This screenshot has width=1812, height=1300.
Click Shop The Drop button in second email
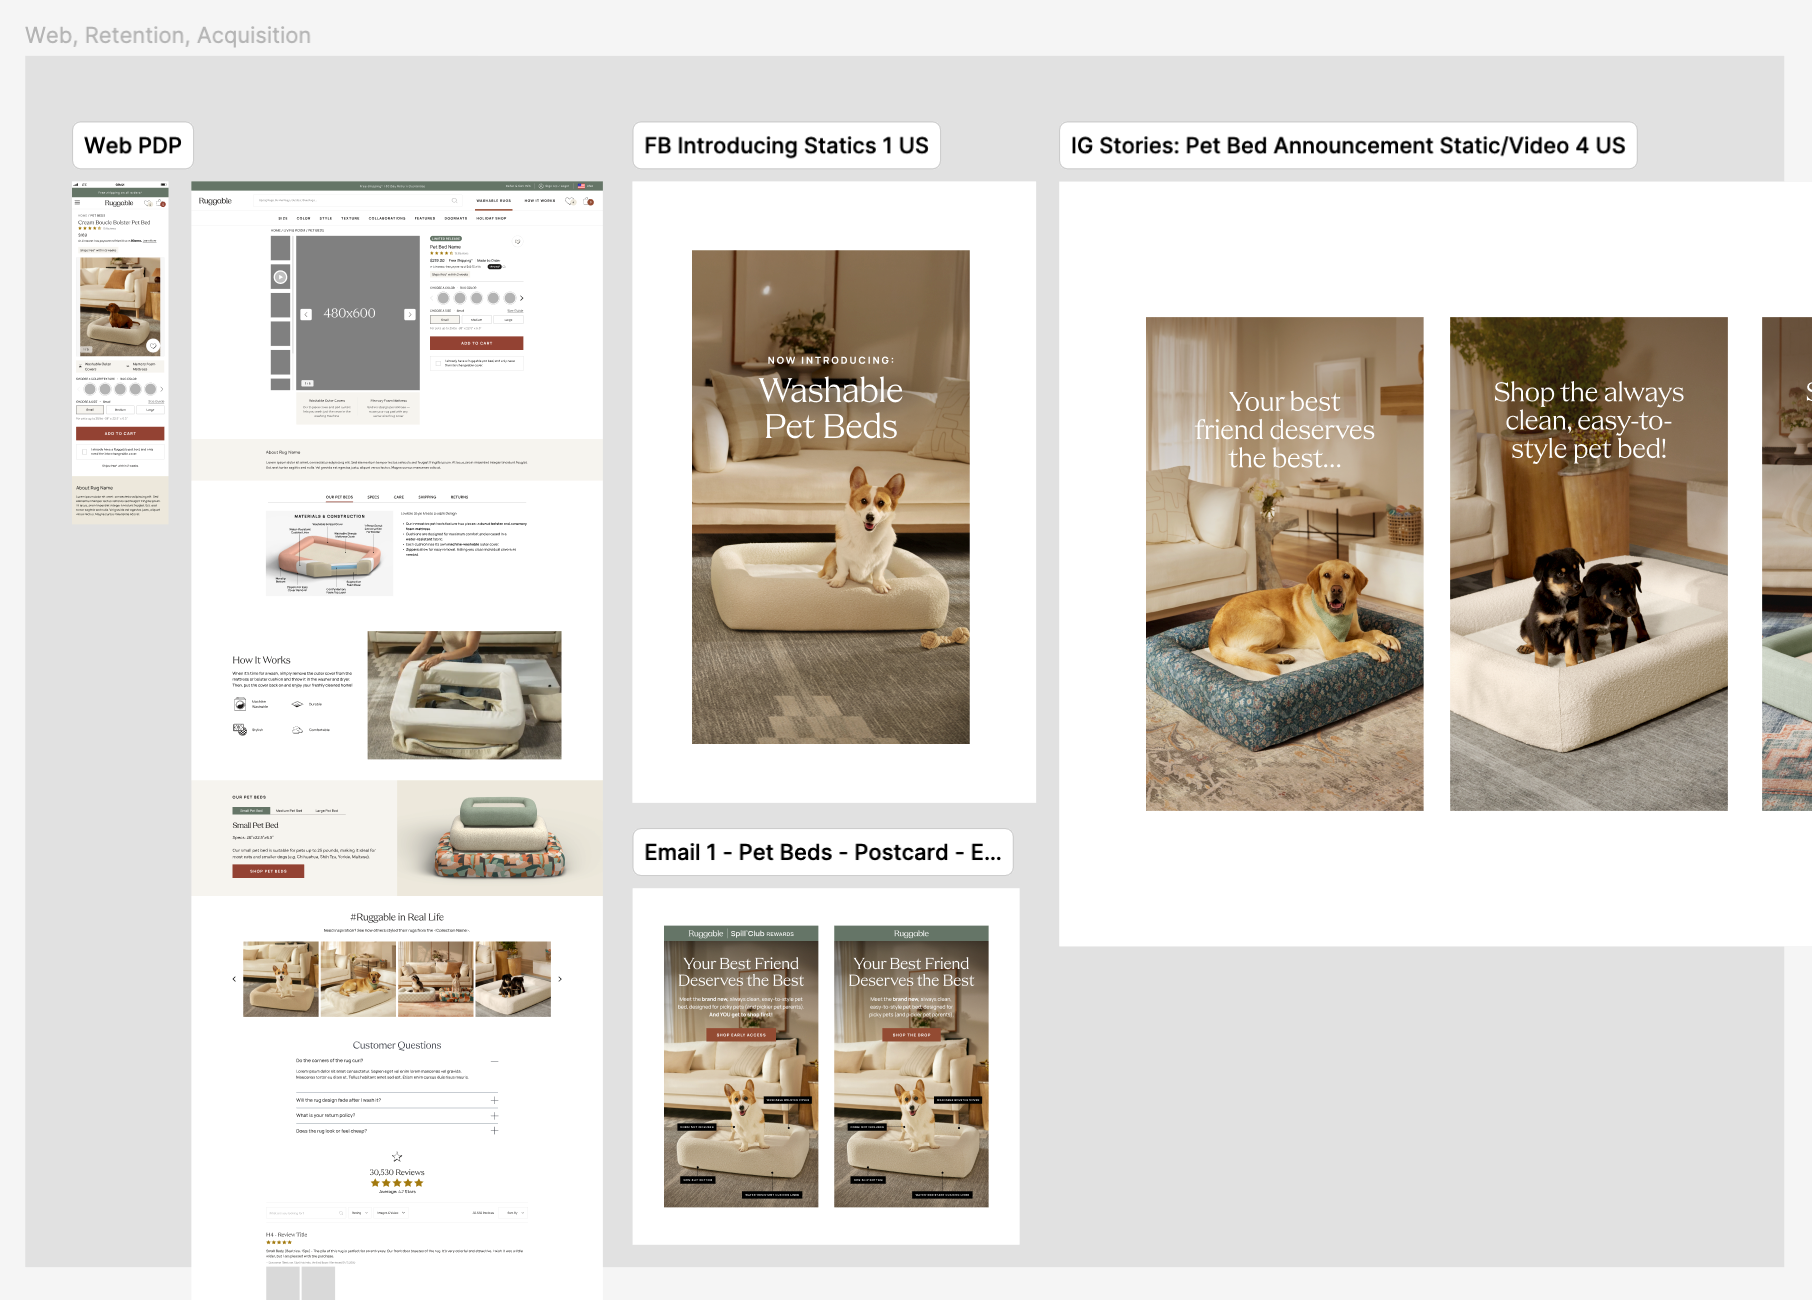[911, 1035]
